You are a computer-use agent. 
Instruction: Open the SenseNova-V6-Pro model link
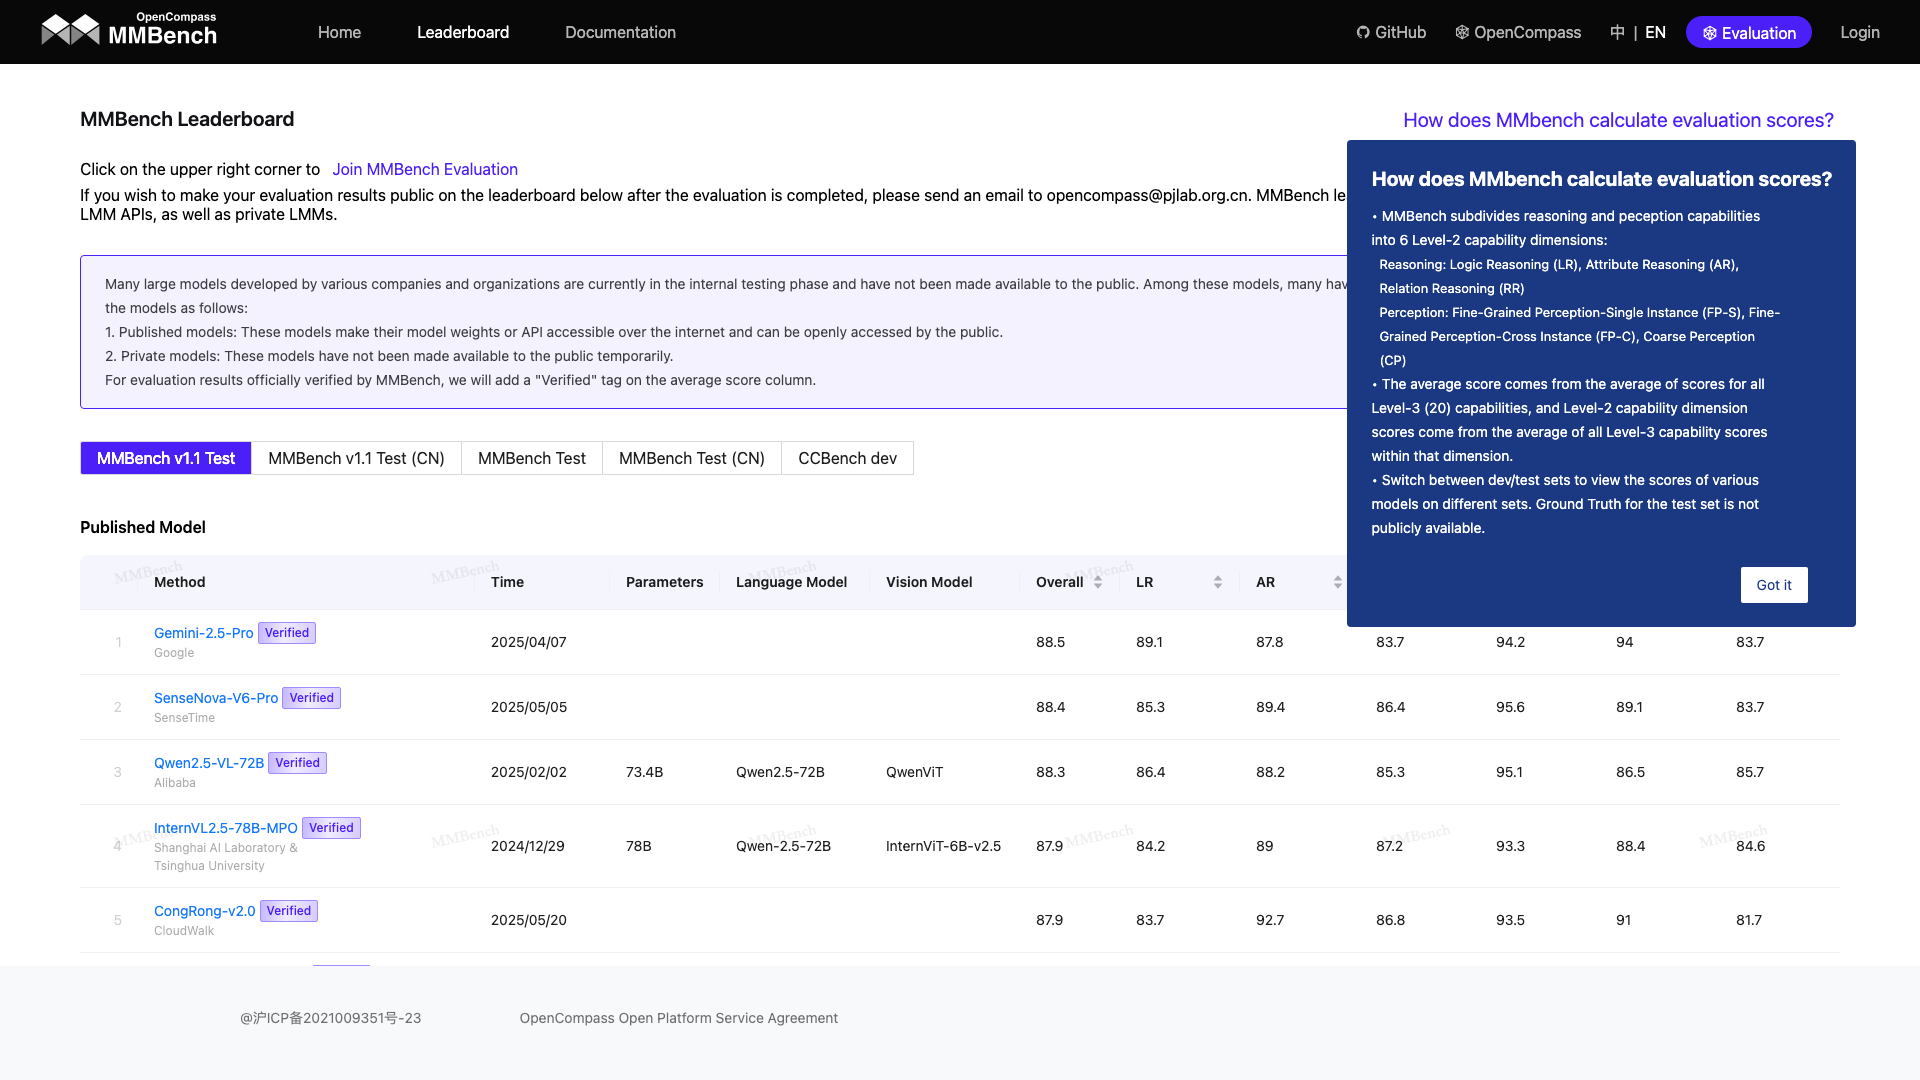[x=216, y=698]
